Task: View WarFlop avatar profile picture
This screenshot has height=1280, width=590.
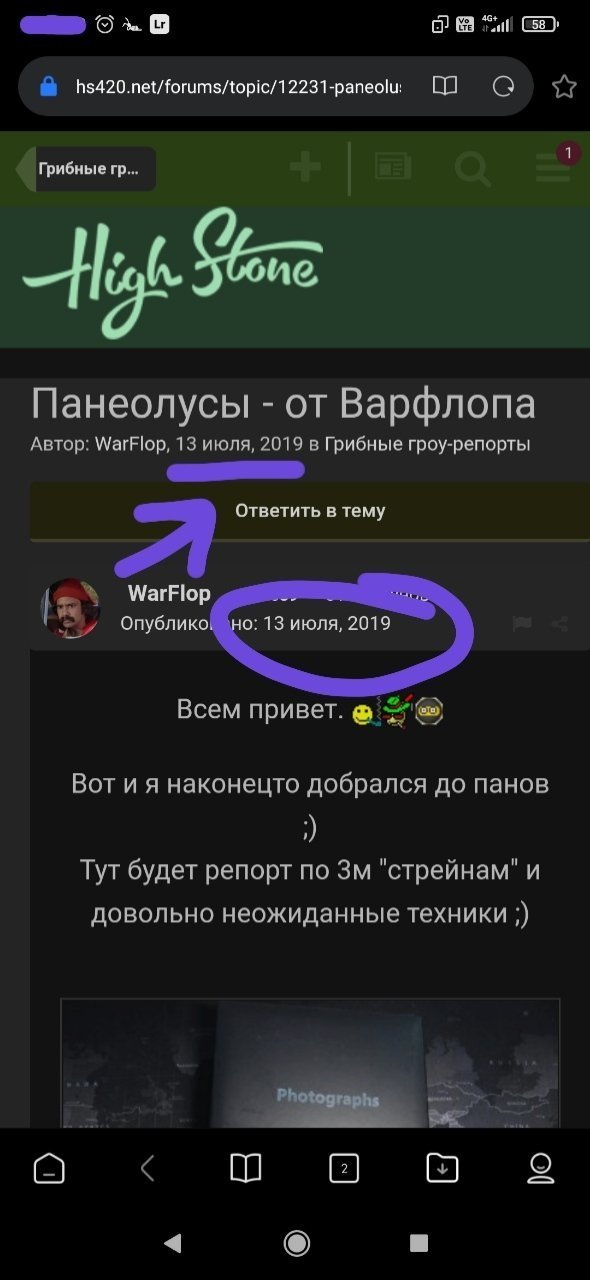Action: click(x=70, y=609)
